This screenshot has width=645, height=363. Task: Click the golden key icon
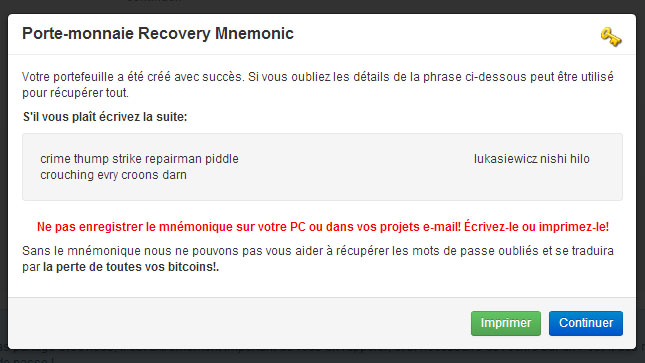(x=611, y=37)
